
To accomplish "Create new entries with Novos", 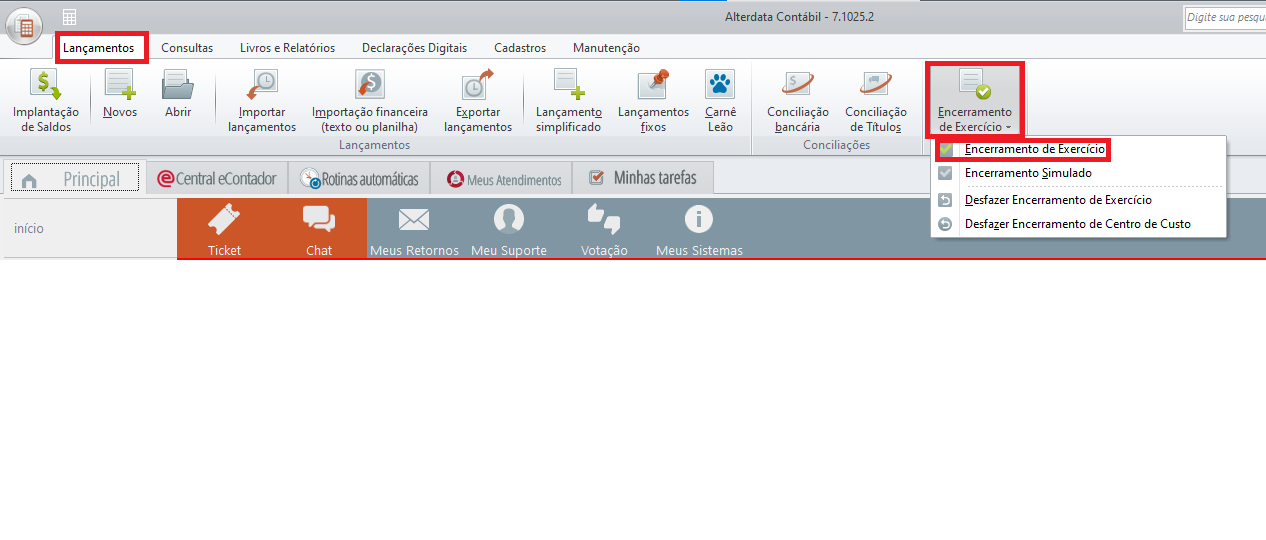I will [120, 95].
